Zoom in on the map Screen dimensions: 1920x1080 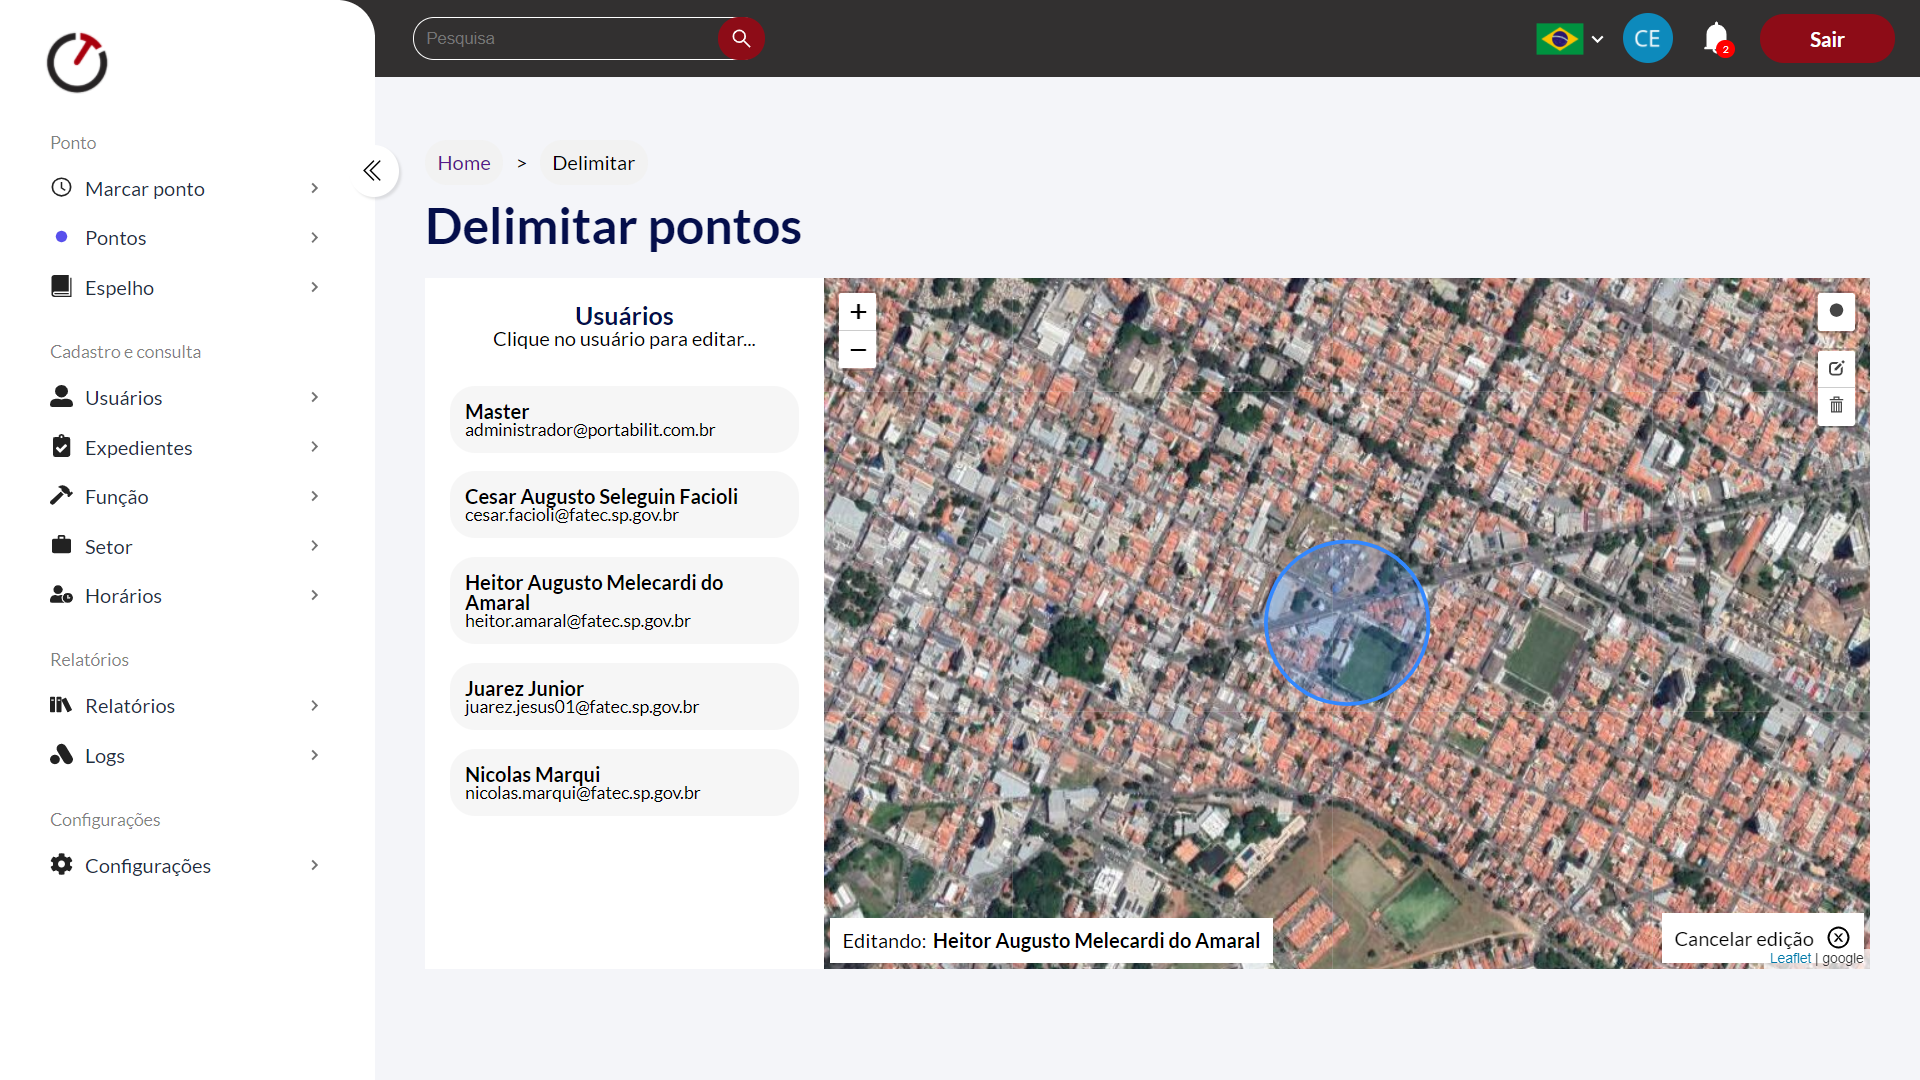(x=858, y=312)
